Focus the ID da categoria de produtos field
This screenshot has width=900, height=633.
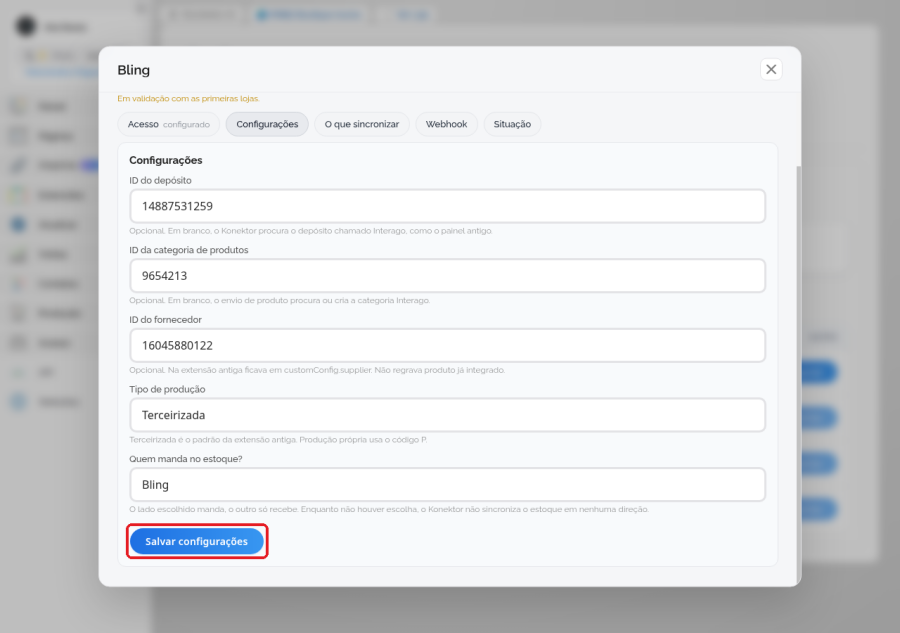coord(448,275)
